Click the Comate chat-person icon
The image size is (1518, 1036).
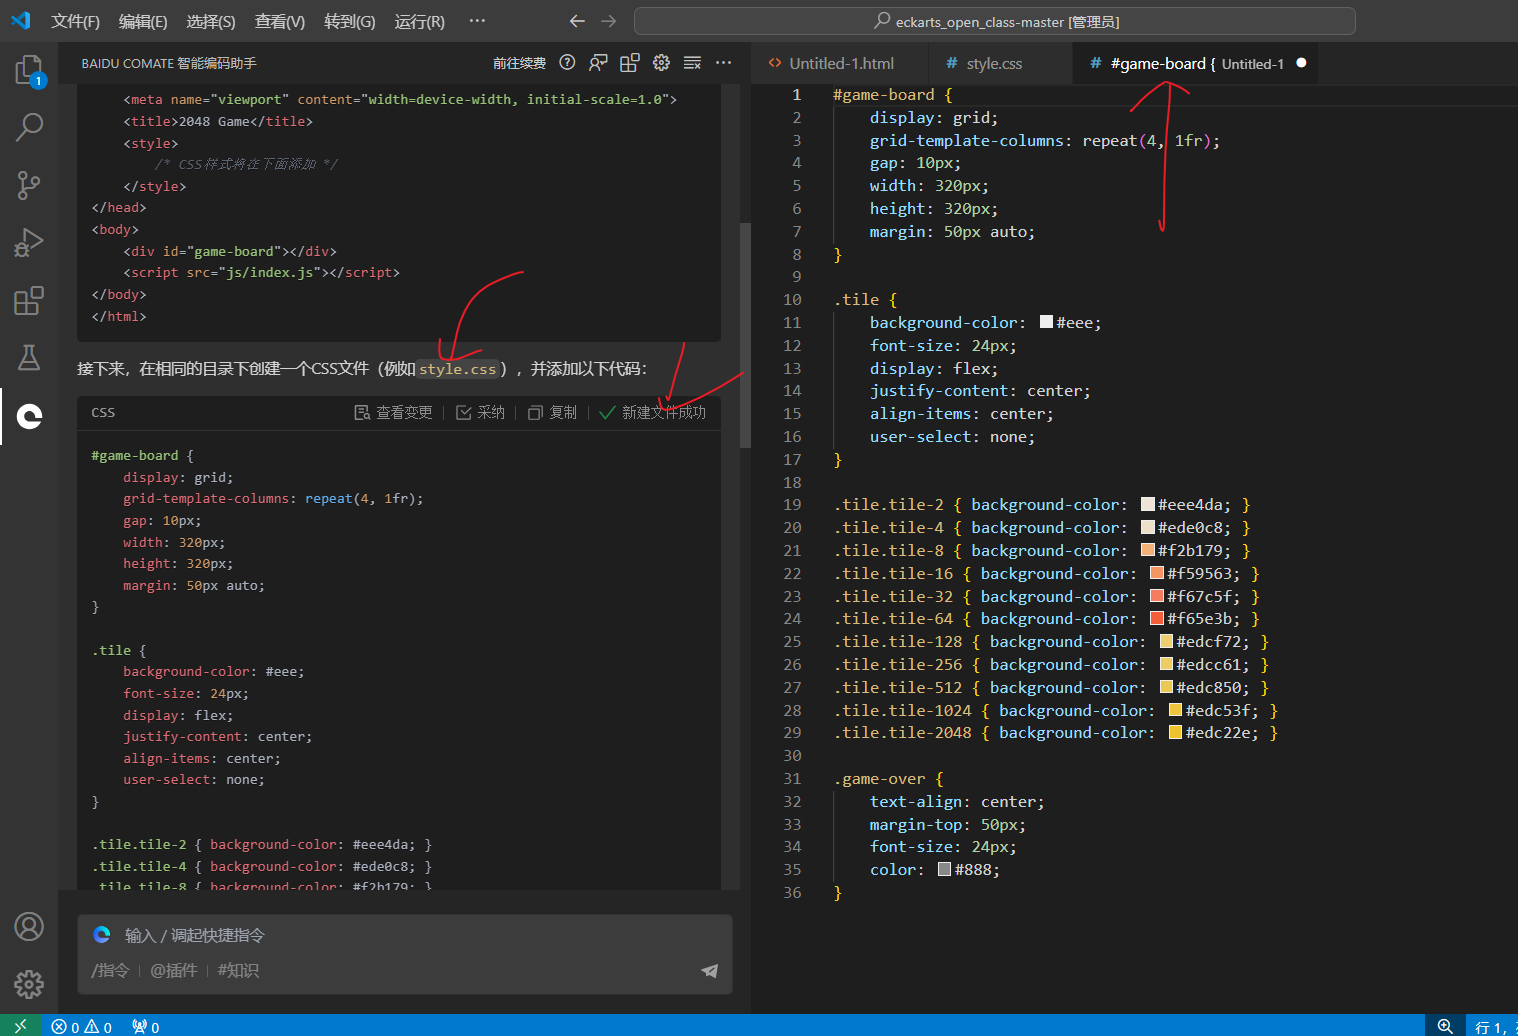[x=598, y=63]
